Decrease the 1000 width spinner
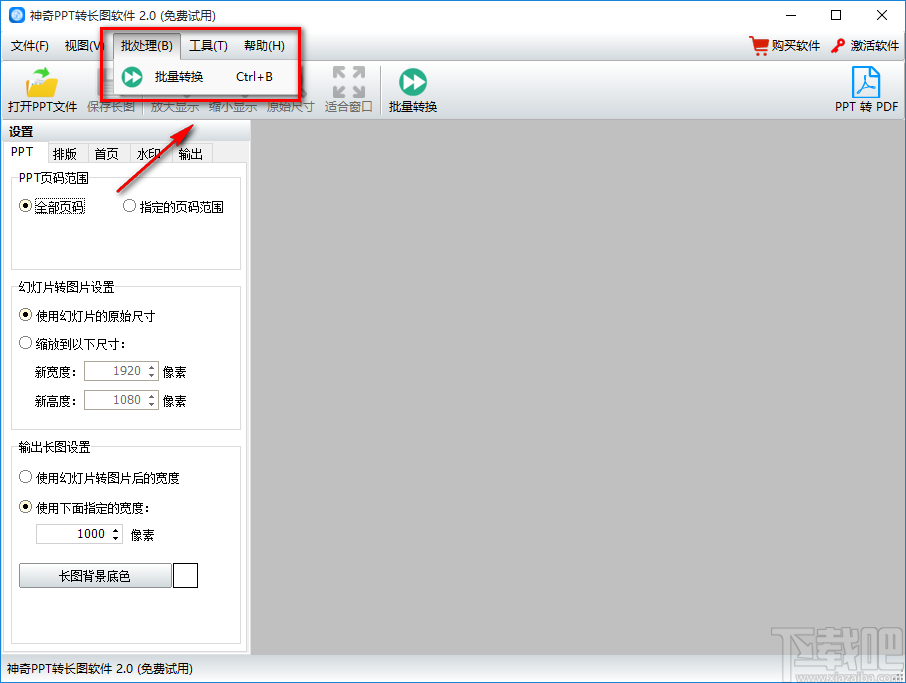 pyautogui.click(x=116, y=539)
